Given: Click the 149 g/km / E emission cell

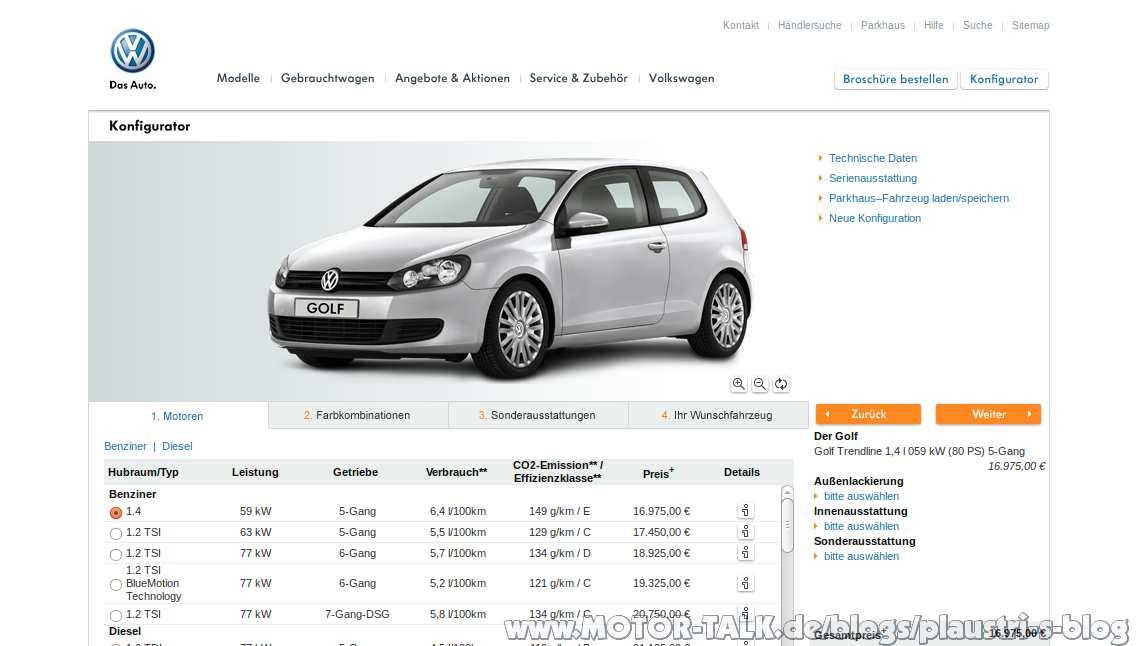Looking at the screenshot, I should point(559,511).
